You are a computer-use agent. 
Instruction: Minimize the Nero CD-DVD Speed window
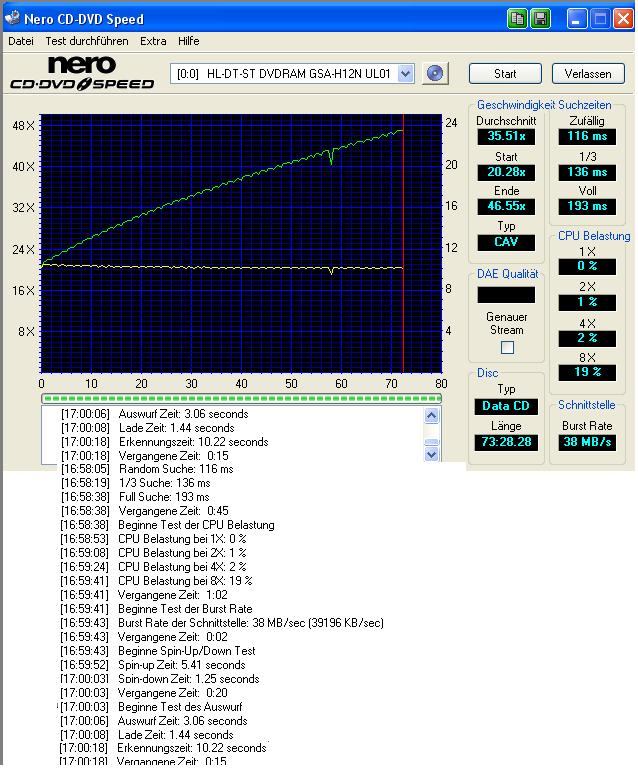pyautogui.click(x=577, y=19)
